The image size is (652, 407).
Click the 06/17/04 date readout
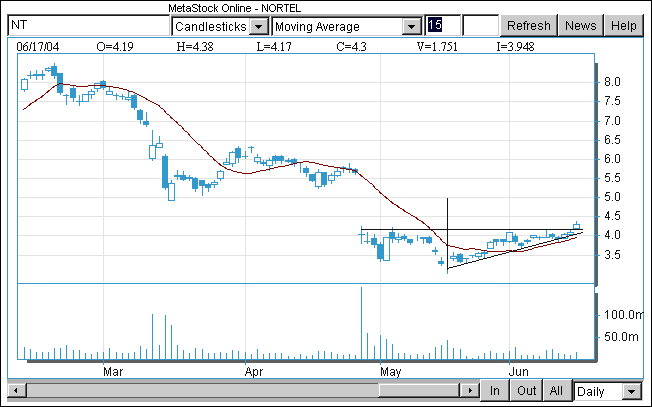(x=38, y=47)
